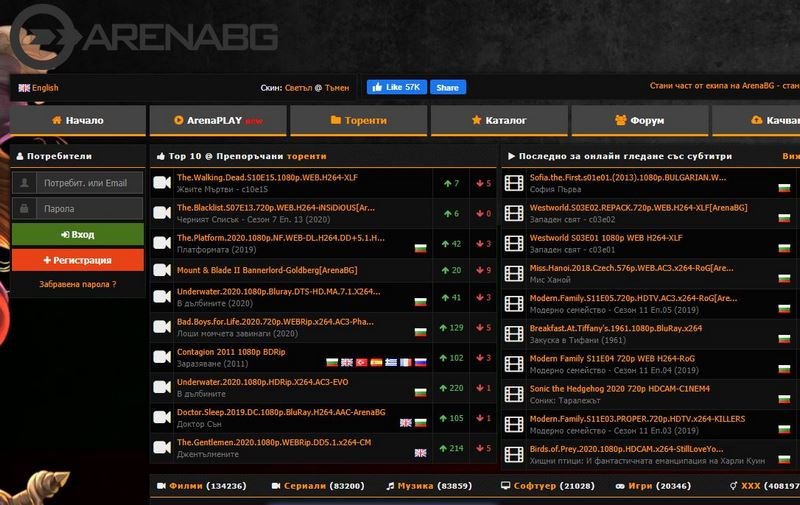The width and height of the screenshot is (800, 505).
Task: Click the ArenaBG logo
Action: coord(144,36)
